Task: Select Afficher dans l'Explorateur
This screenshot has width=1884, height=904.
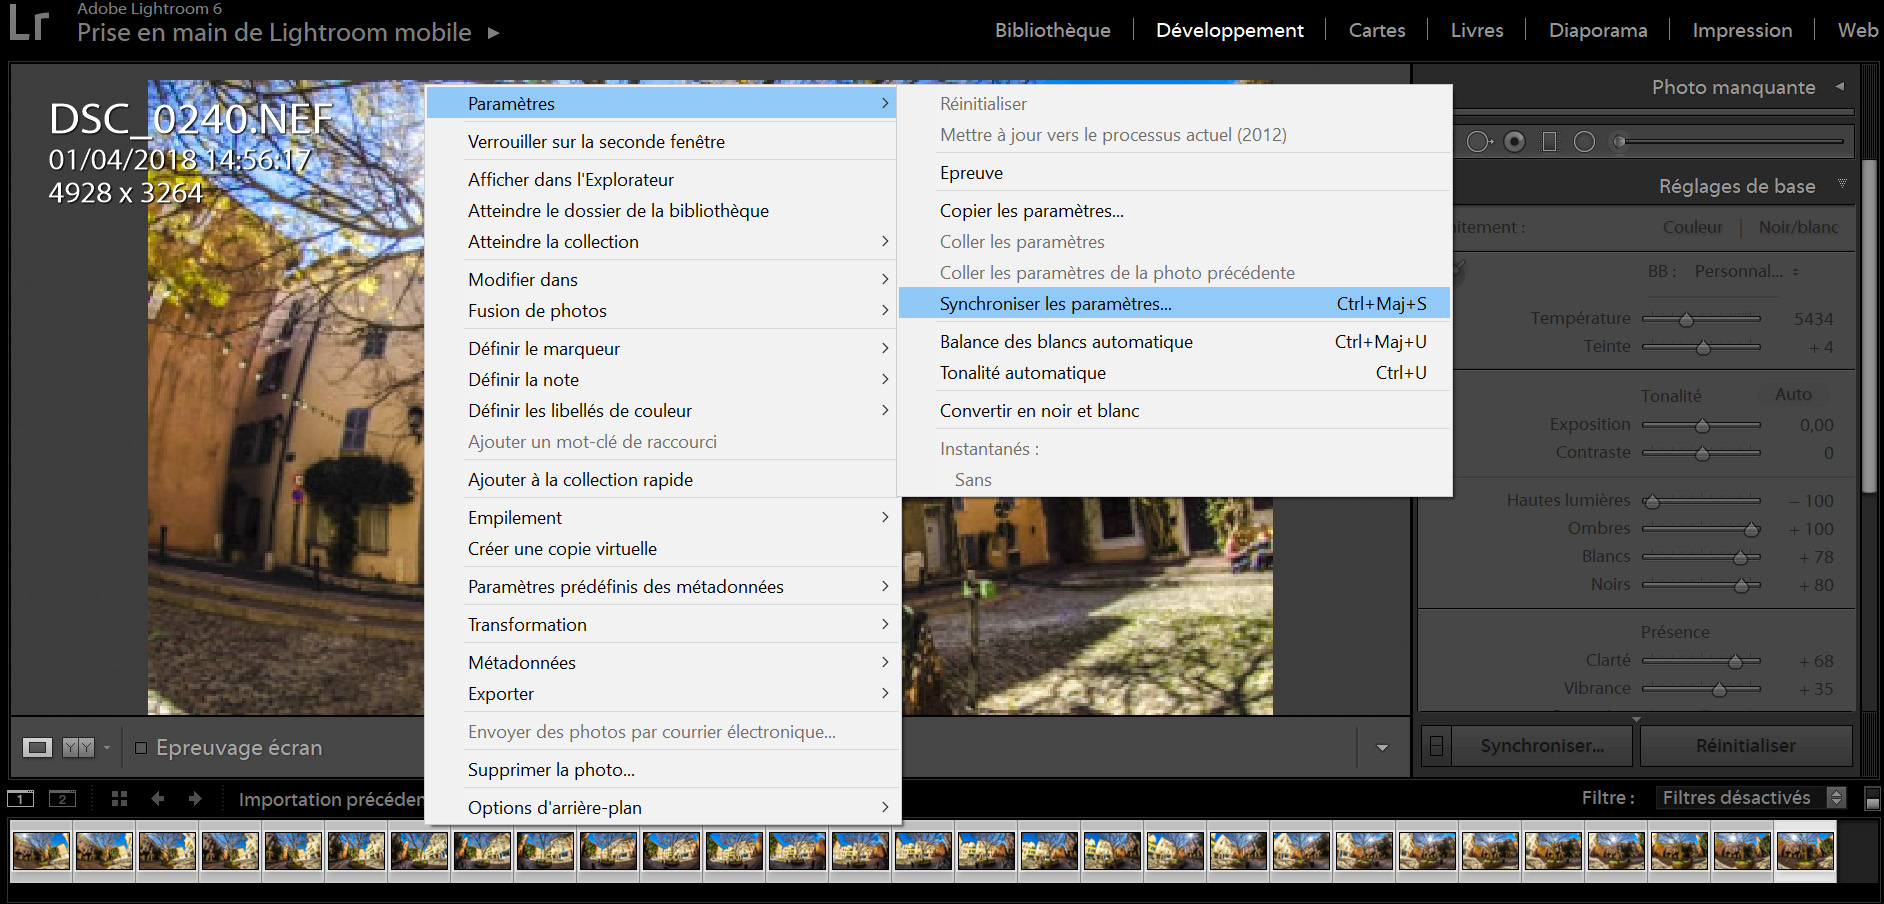Action: pyautogui.click(x=661, y=180)
